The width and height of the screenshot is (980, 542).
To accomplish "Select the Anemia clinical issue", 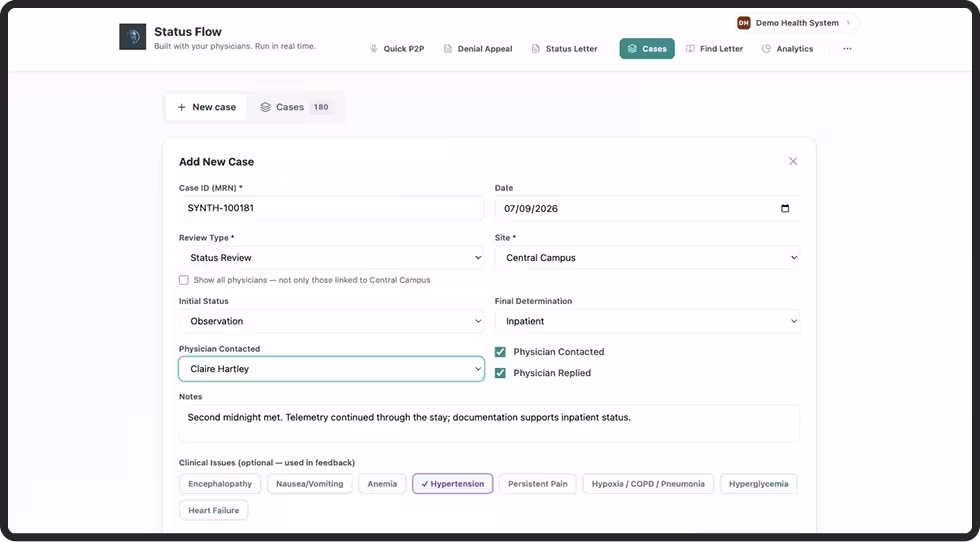I will coord(382,484).
